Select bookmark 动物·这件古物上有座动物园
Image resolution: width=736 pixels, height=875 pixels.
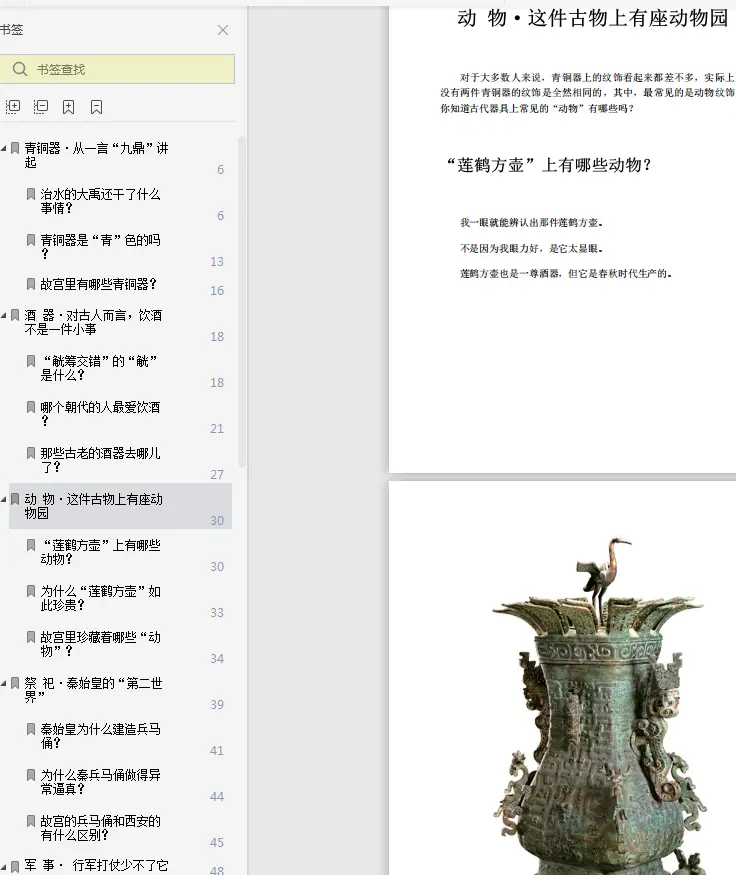pos(120,506)
